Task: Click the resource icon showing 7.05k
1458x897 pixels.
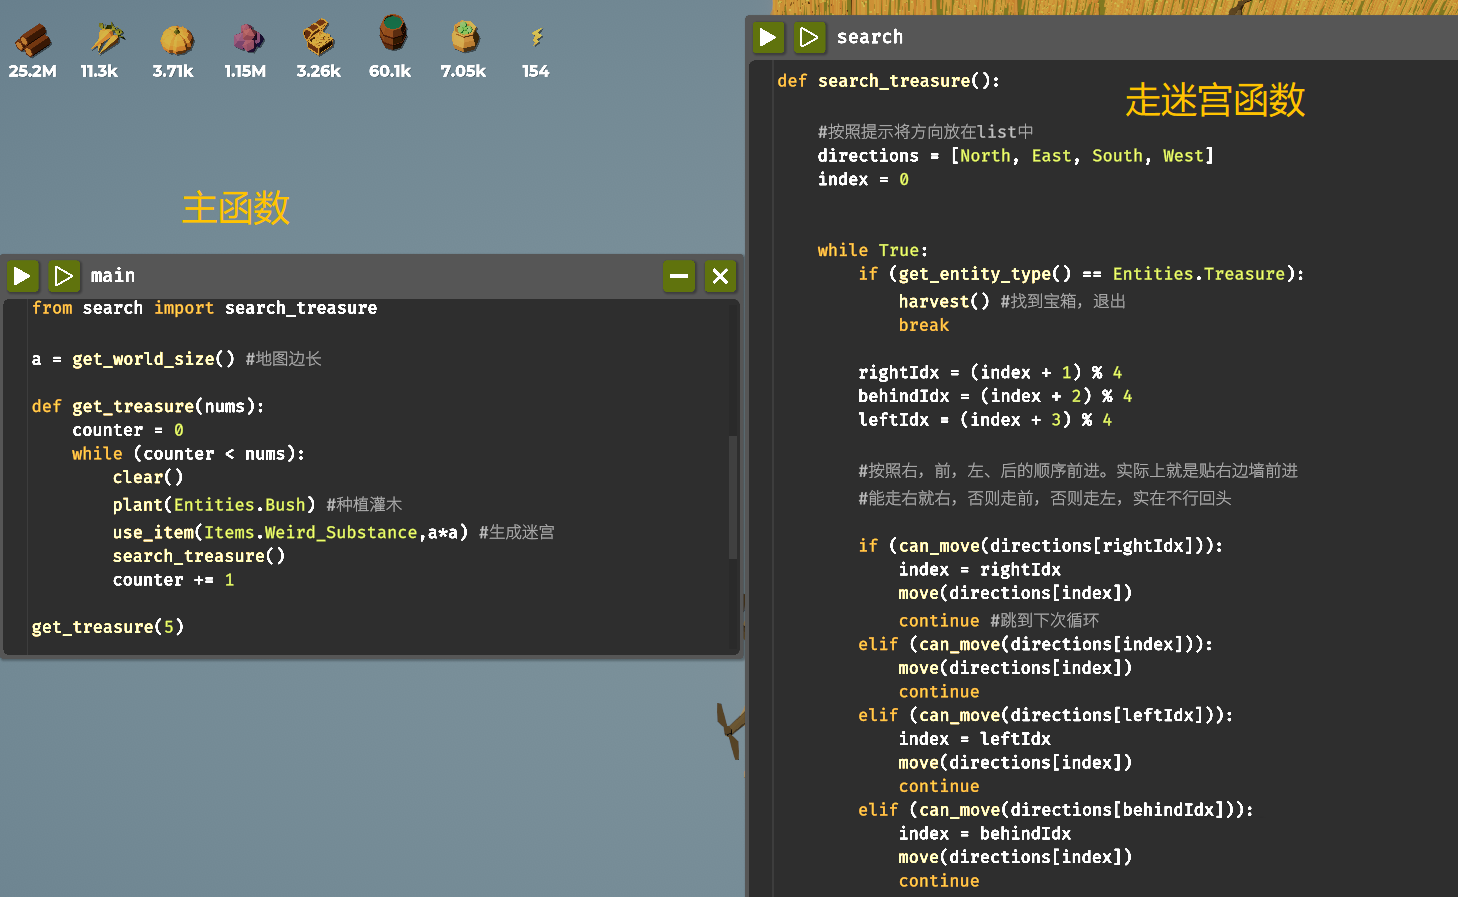Action: (464, 38)
